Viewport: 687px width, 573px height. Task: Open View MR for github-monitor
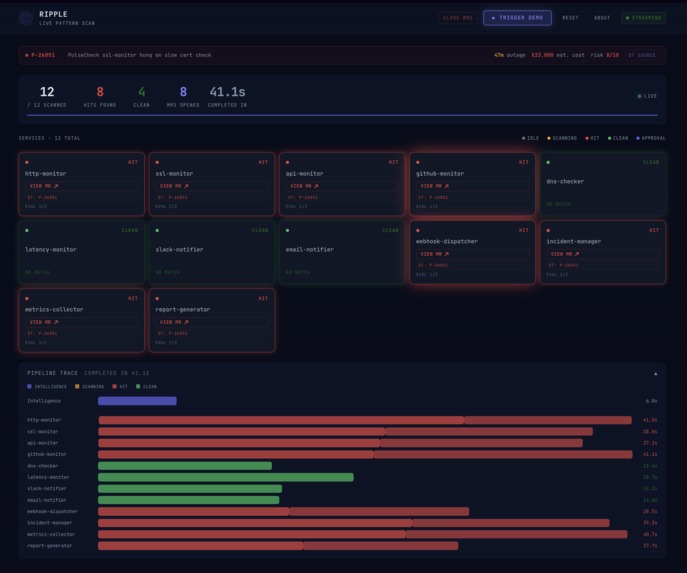point(472,186)
